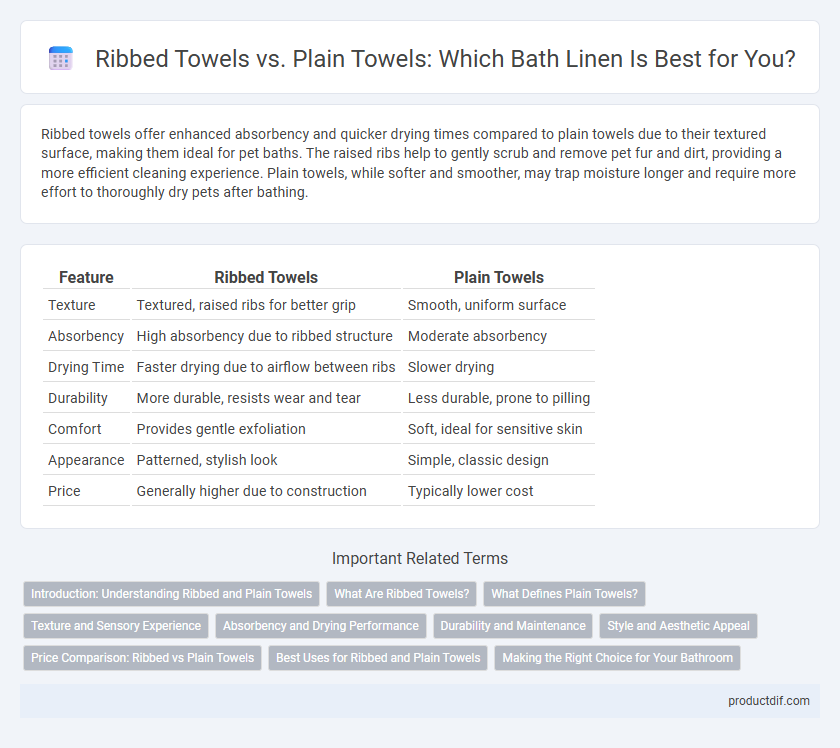Open 'Best Uses for Ribbed and Plain Towels' tag
The height and width of the screenshot is (748, 840).
(378, 658)
